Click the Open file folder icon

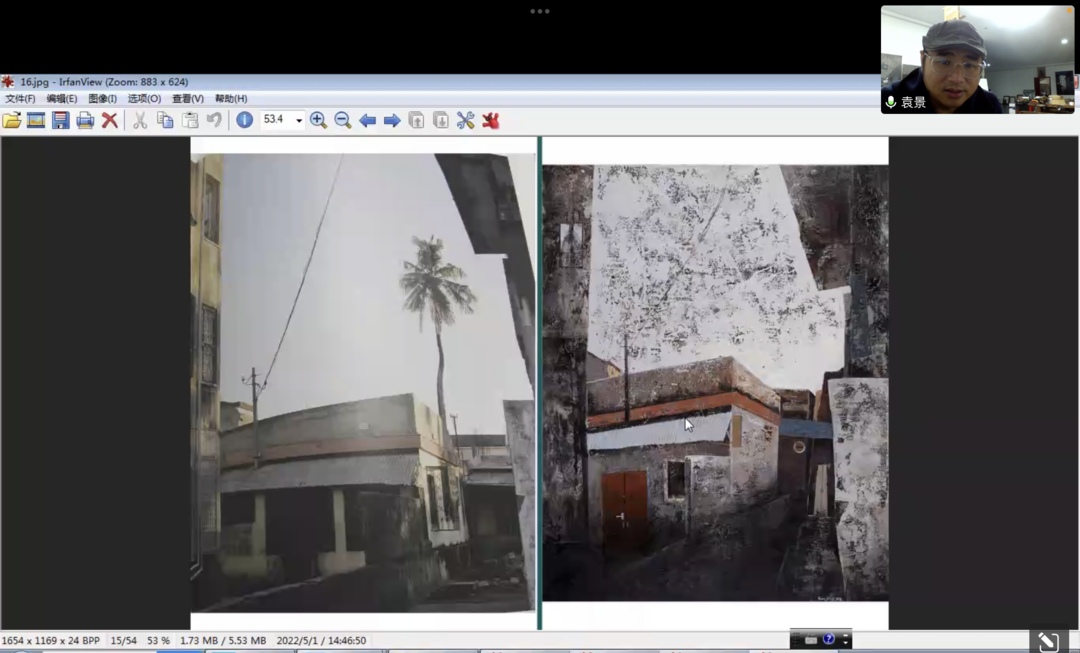(12, 120)
